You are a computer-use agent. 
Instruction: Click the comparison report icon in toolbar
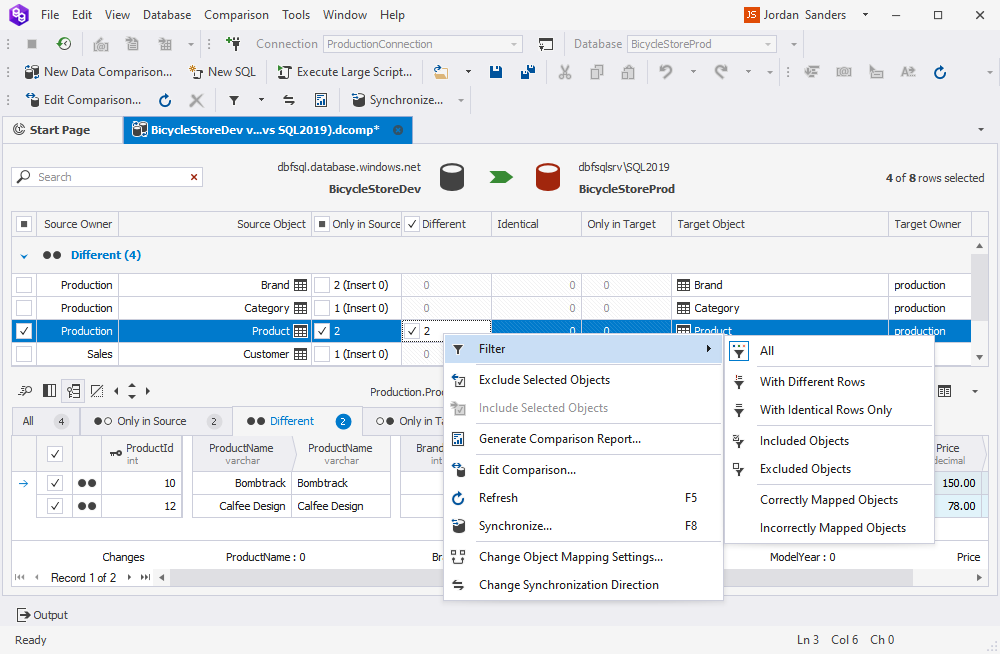321,100
